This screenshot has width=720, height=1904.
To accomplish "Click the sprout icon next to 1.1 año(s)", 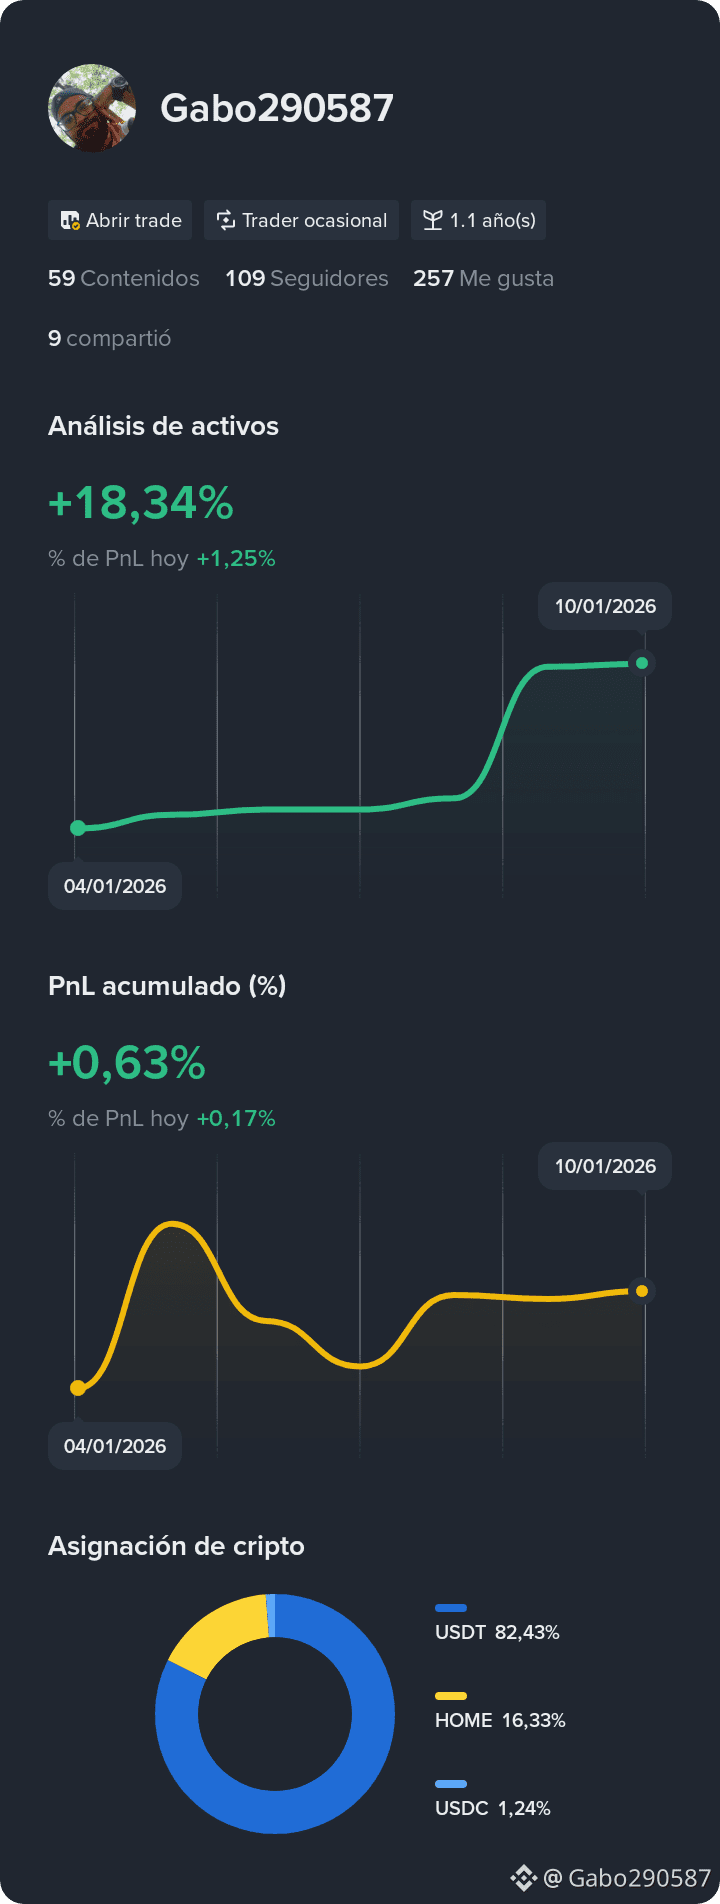I will coord(432,220).
